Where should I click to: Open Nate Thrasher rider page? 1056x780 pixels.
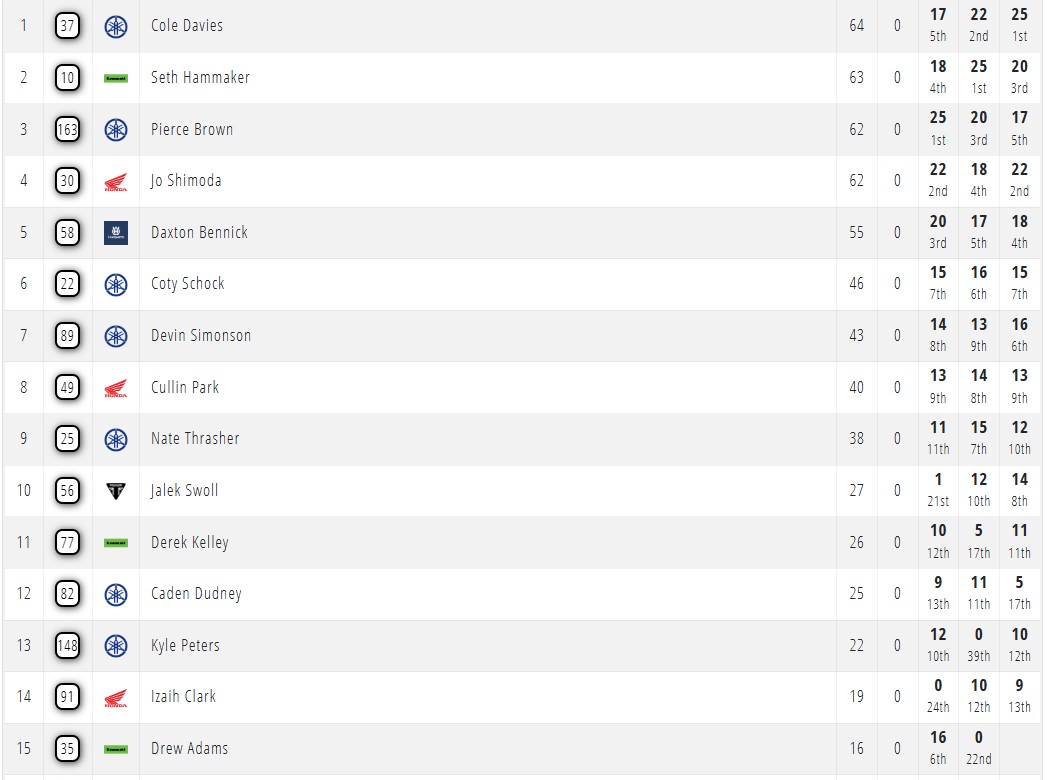[x=195, y=439]
